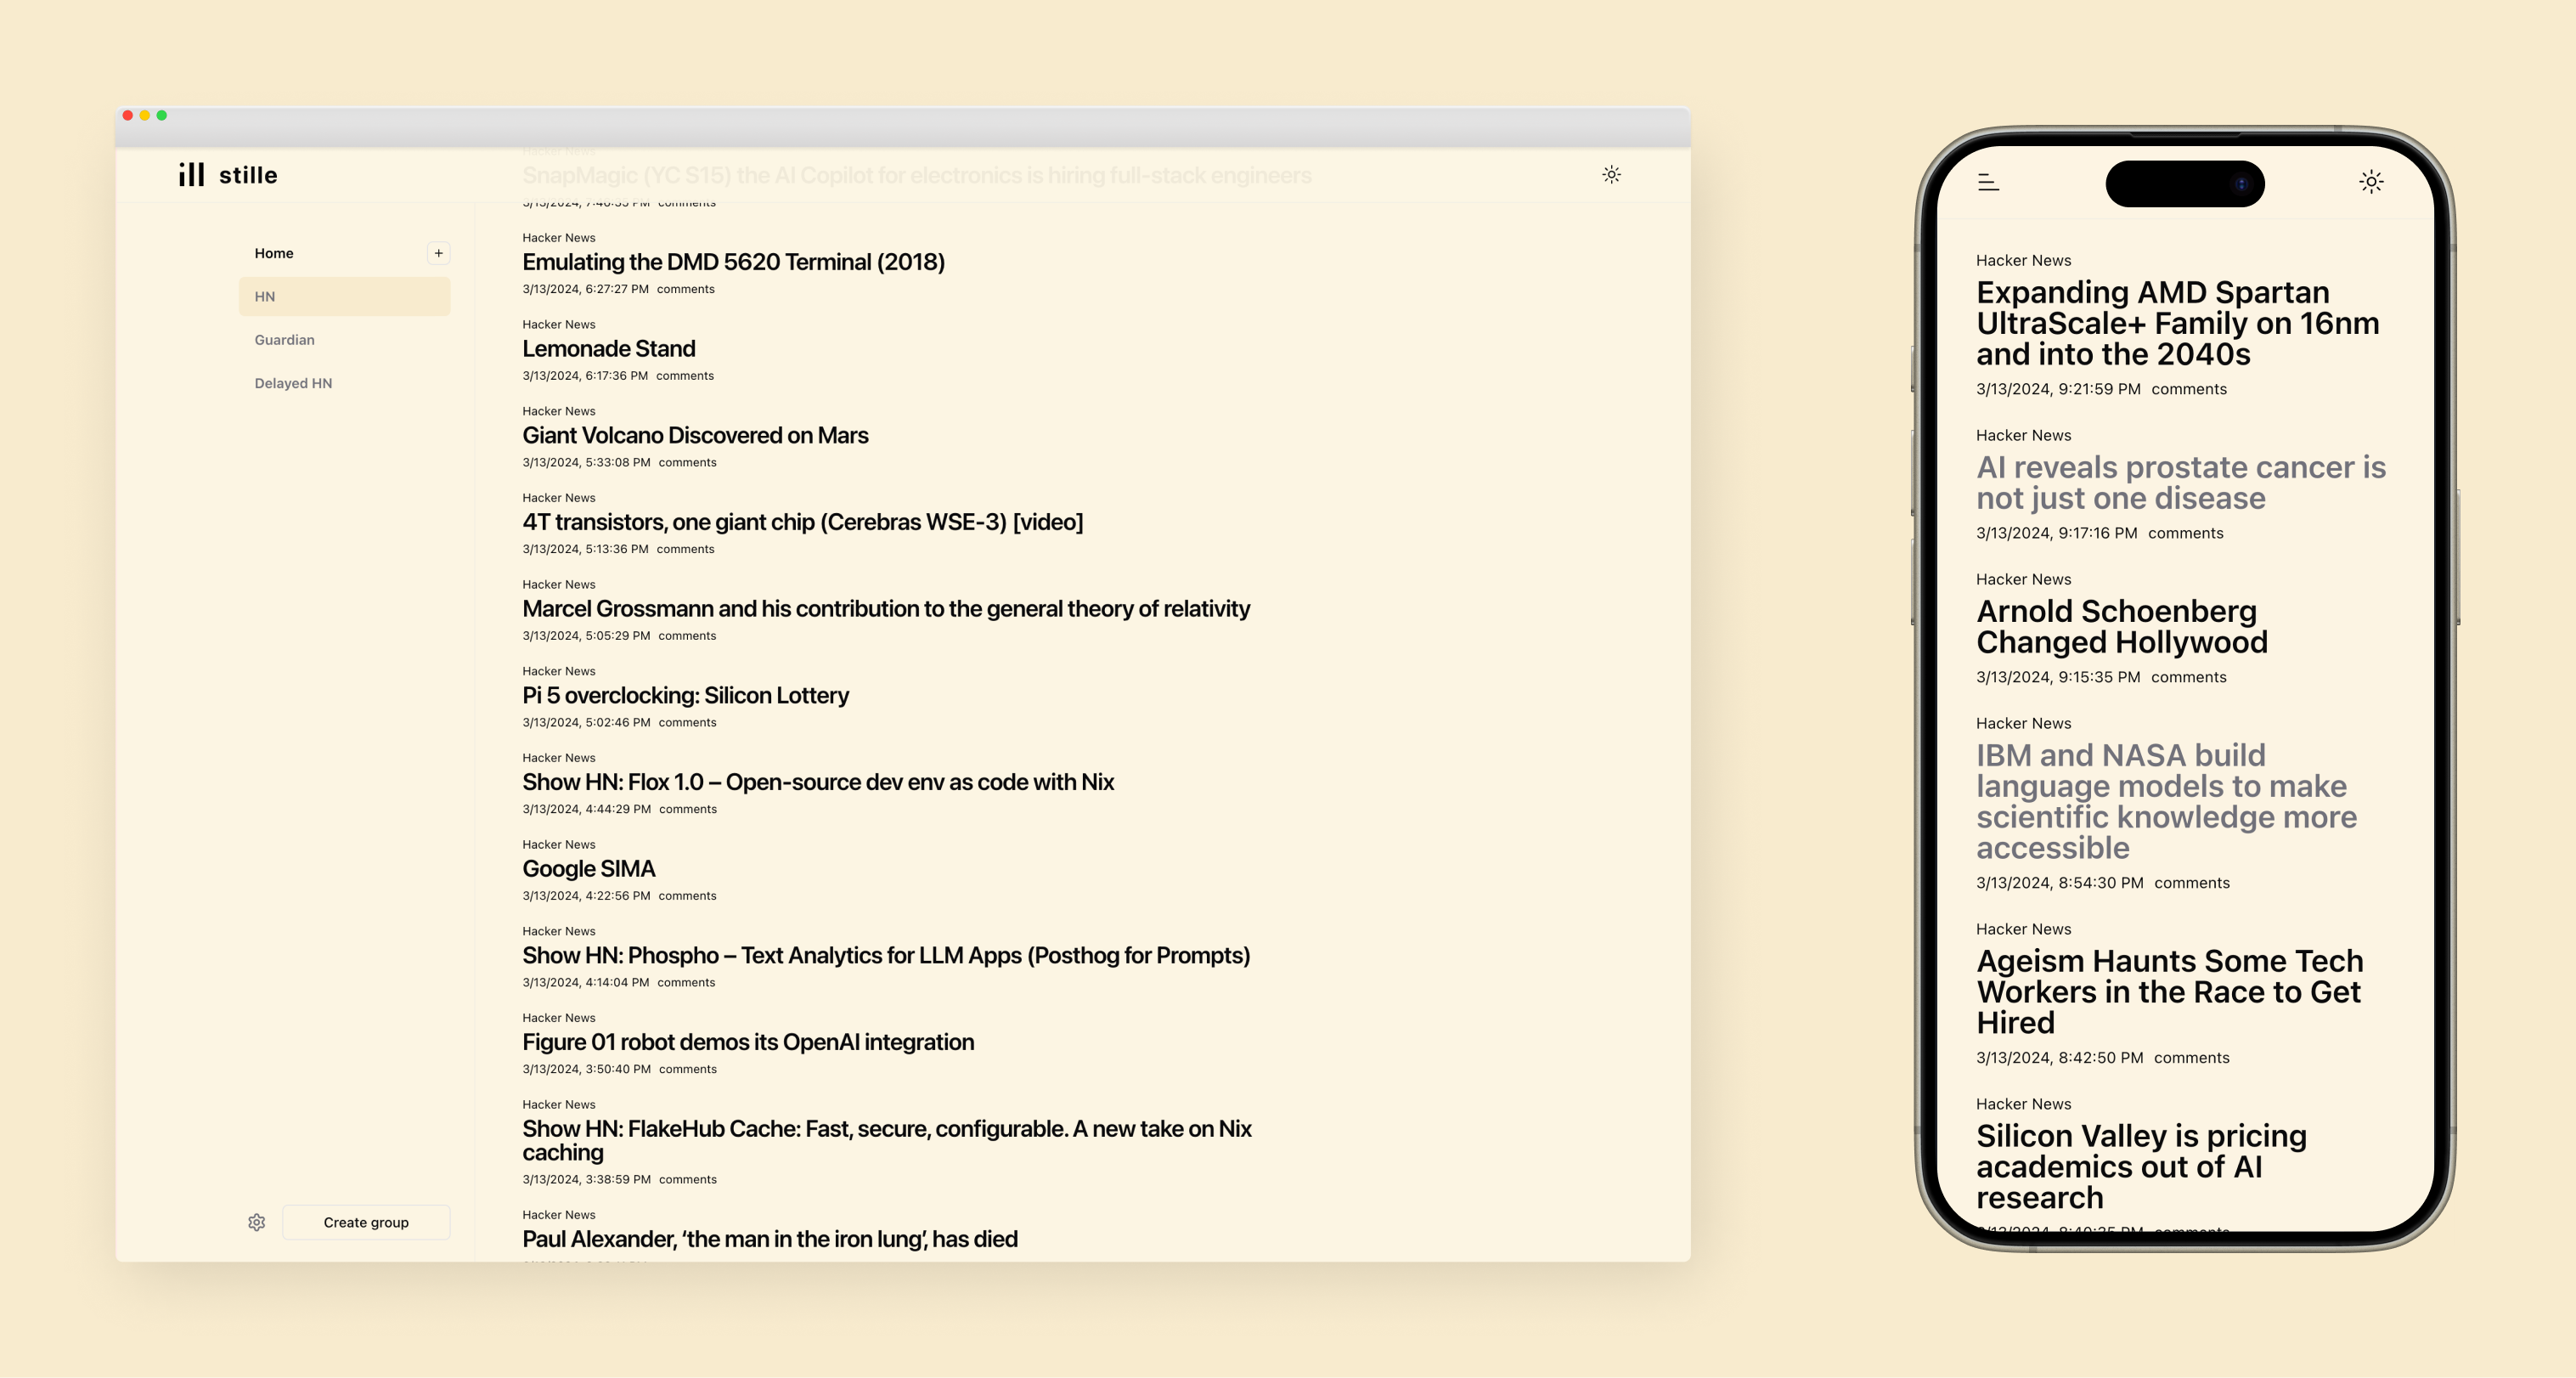Open settings gear icon in sidebar
The image size is (2576, 1378).
tap(257, 1222)
